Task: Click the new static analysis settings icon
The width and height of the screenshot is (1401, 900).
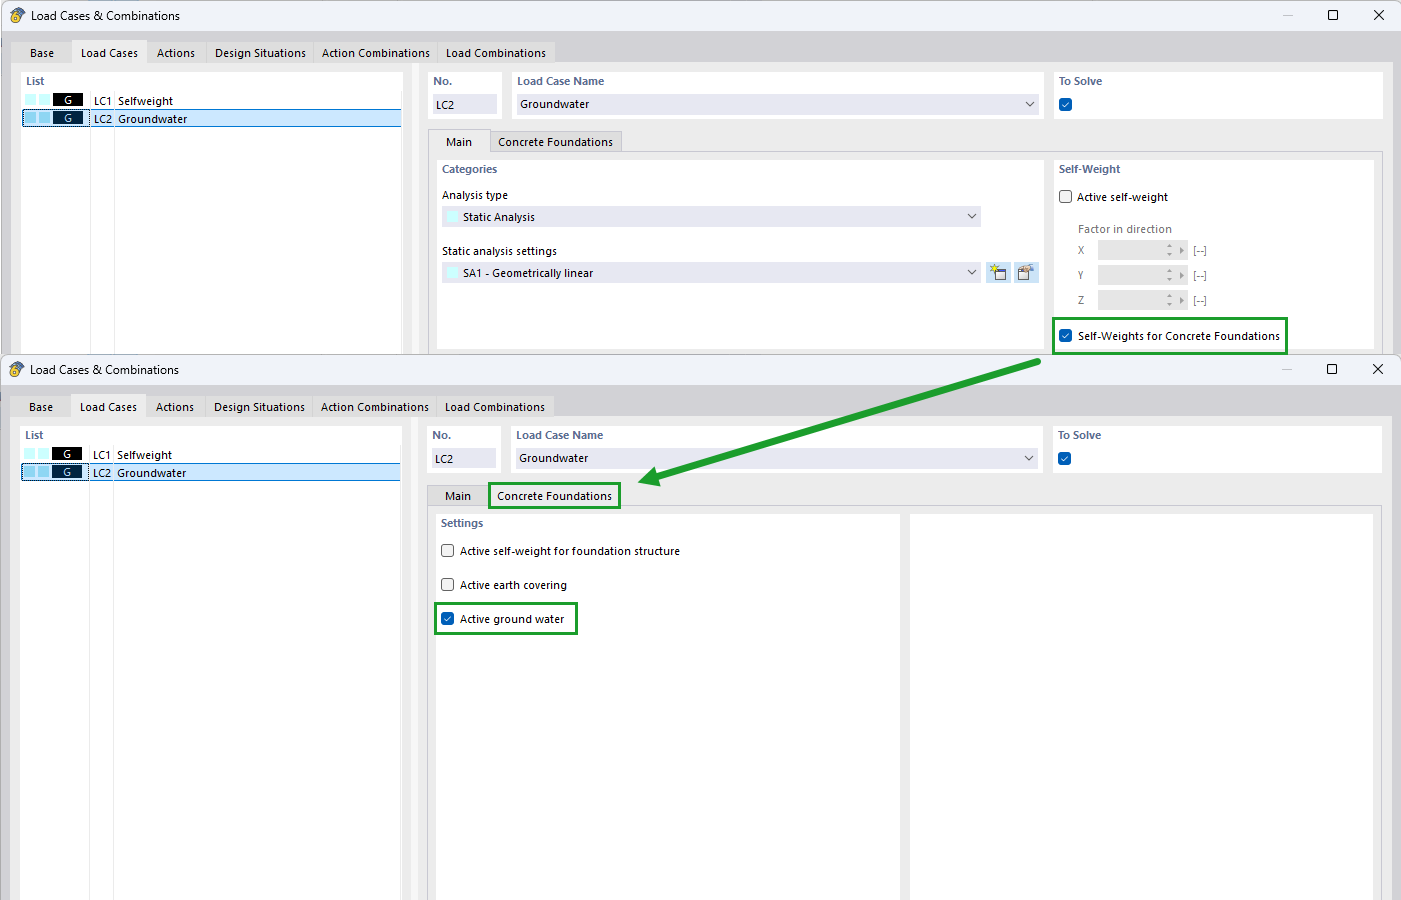Action: pyautogui.click(x=998, y=273)
